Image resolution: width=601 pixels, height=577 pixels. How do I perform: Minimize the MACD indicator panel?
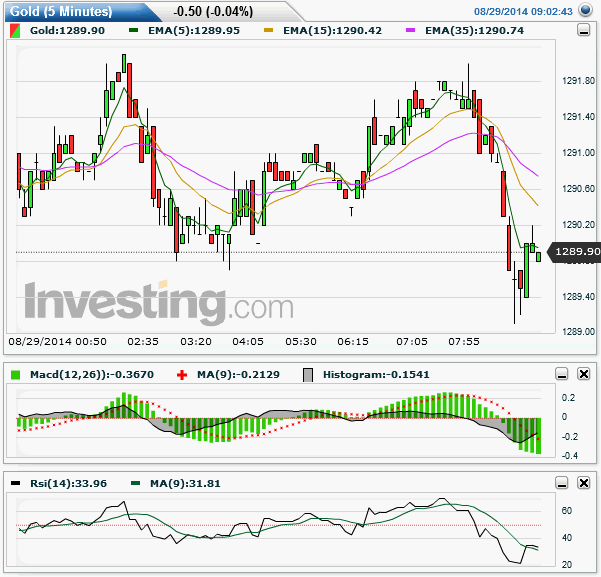point(562,374)
